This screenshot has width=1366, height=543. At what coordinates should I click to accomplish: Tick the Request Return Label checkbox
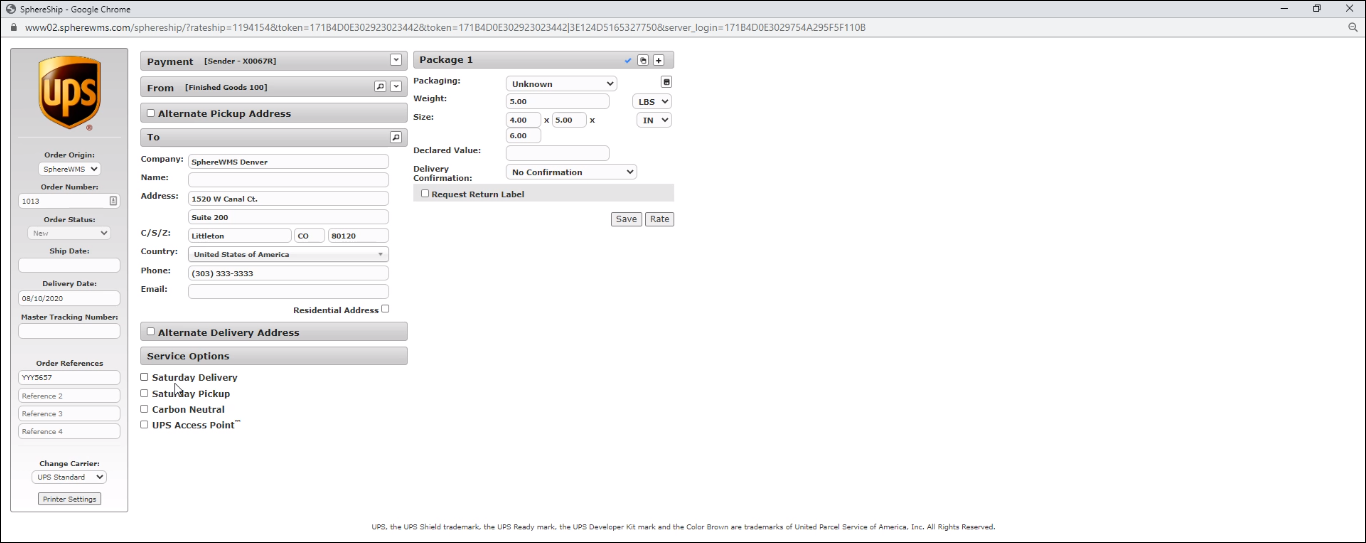pos(425,194)
